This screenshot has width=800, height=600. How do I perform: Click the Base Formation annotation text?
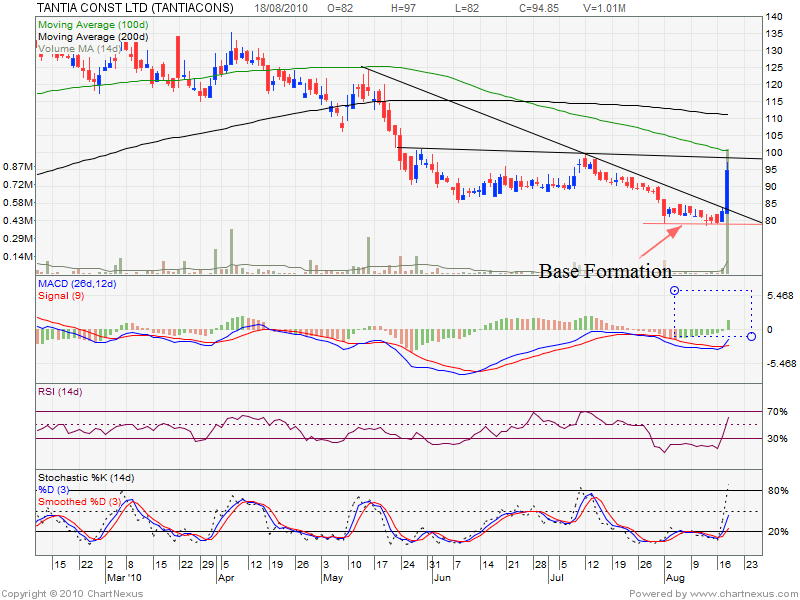point(605,271)
